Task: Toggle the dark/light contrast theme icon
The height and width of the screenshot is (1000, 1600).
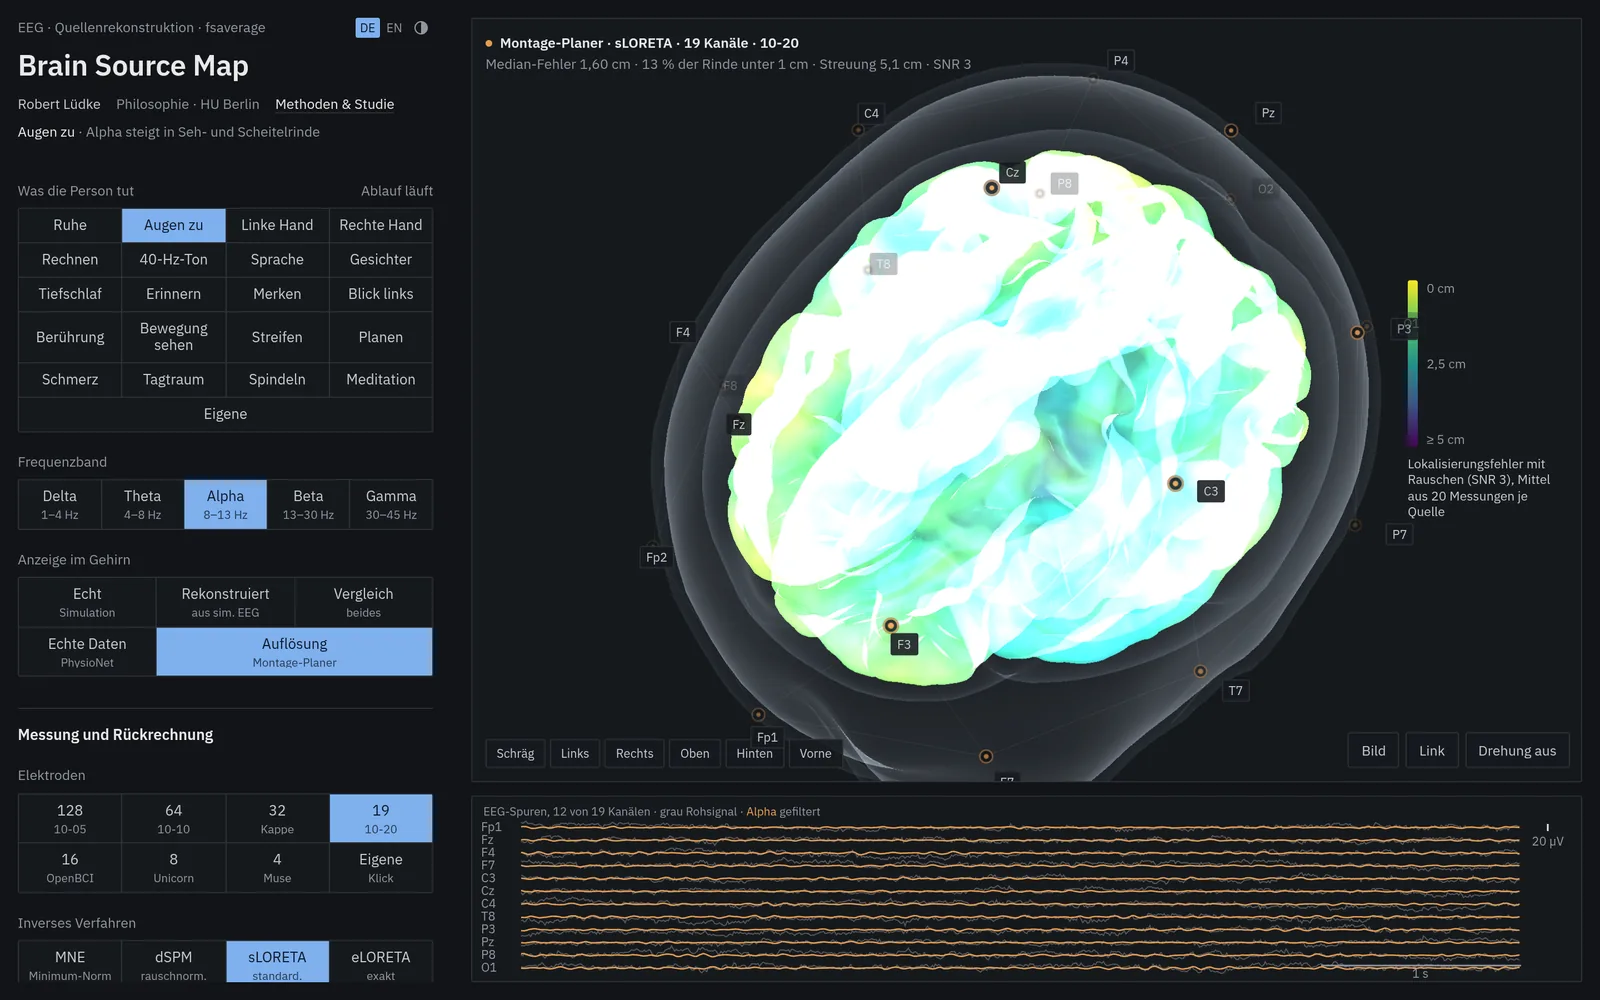Action: pyautogui.click(x=421, y=28)
